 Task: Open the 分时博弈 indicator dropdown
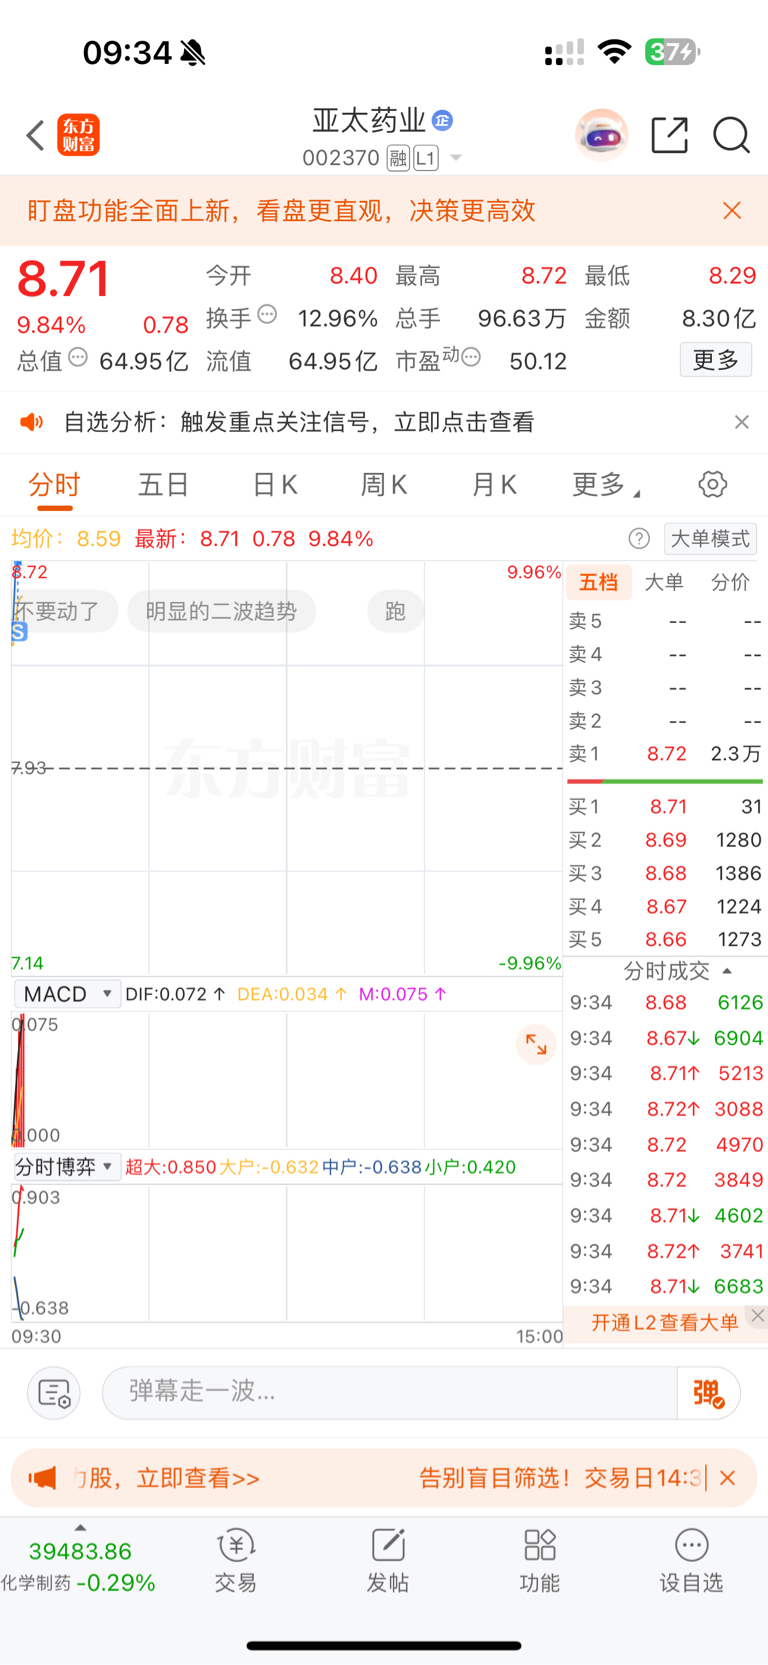click(x=66, y=1167)
